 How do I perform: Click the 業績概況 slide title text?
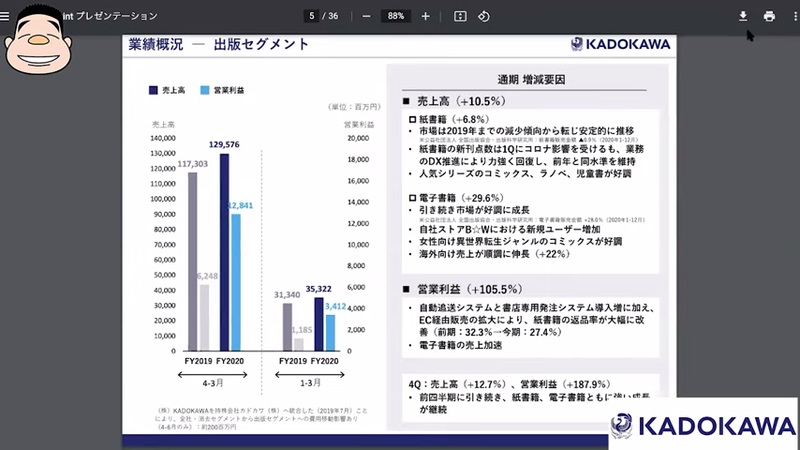pos(155,45)
